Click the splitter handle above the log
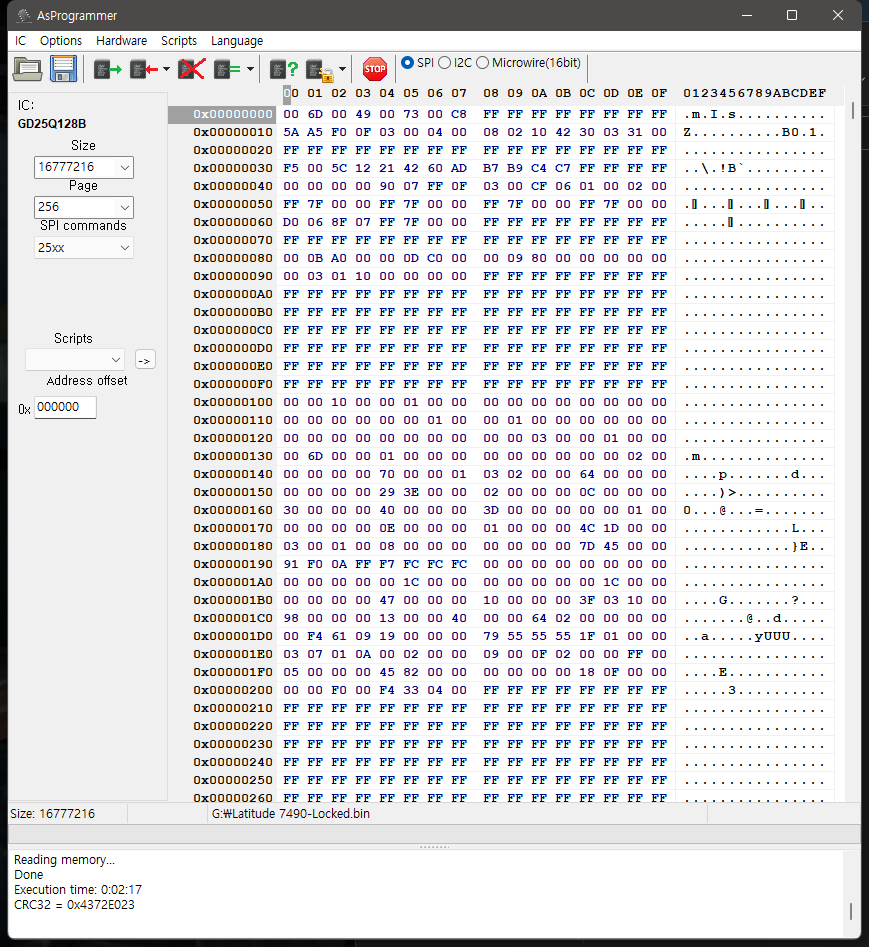Viewport: 869px width, 947px height. coord(434,847)
